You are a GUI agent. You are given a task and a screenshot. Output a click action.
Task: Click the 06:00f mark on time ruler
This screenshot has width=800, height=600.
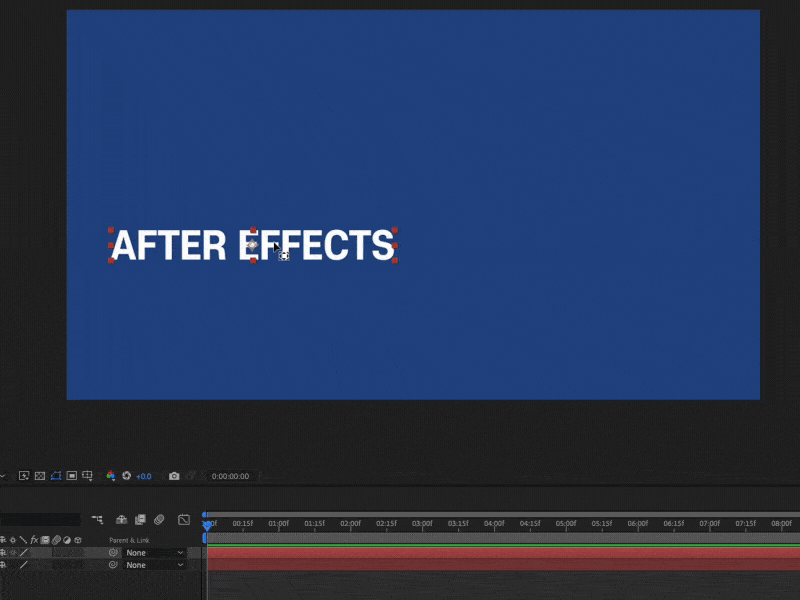point(638,523)
